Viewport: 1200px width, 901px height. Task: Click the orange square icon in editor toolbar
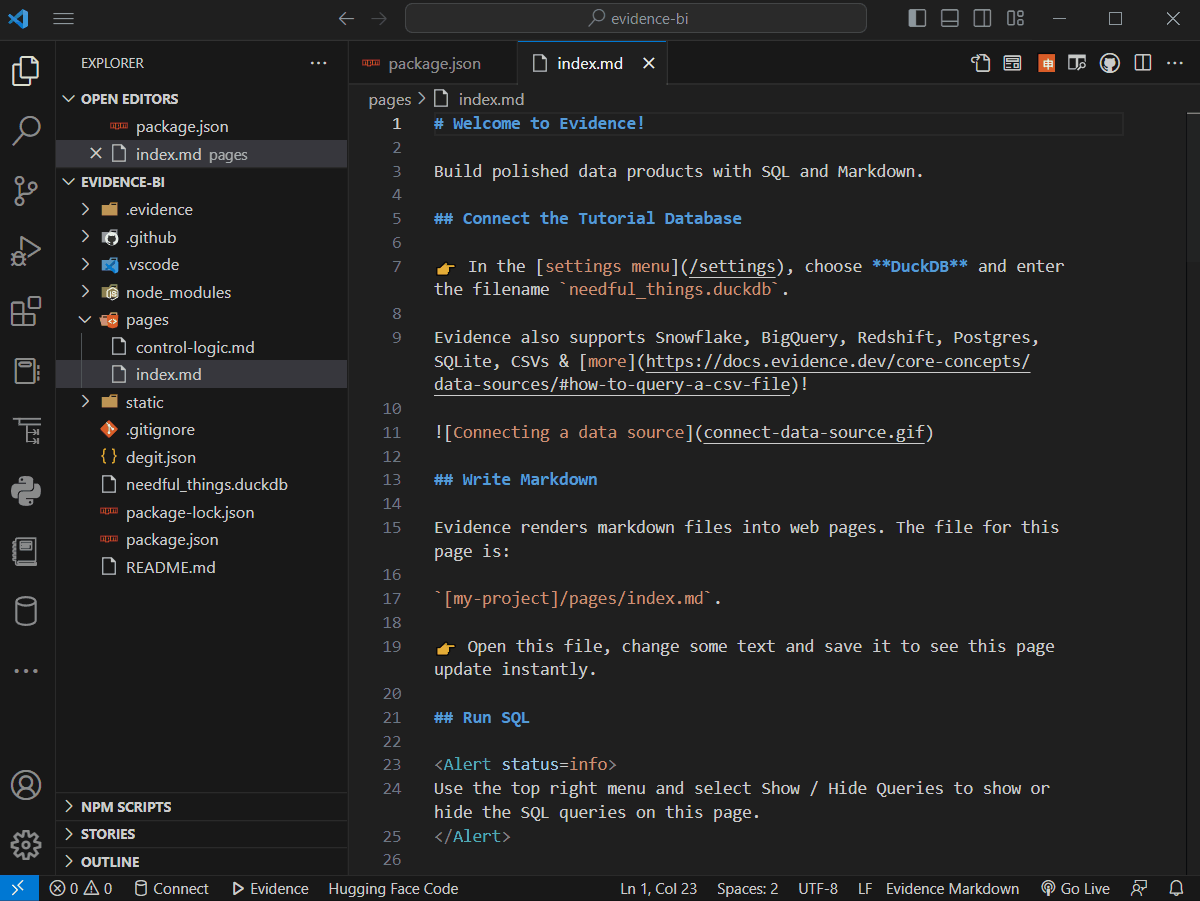[1047, 63]
